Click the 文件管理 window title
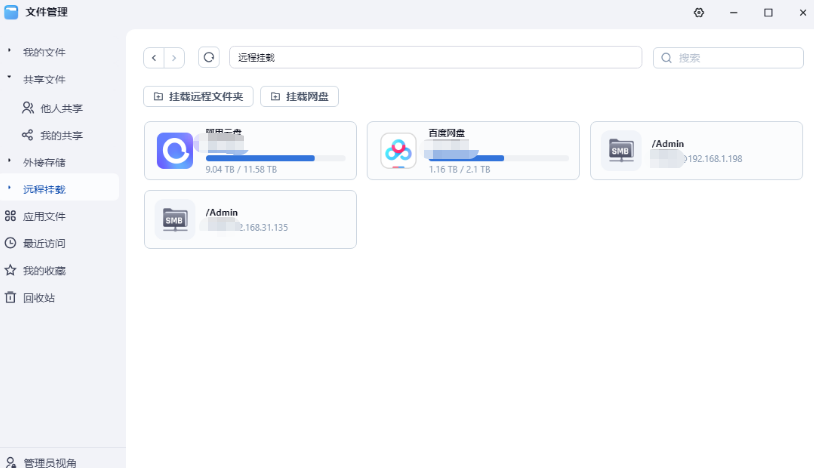The width and height of the screenshot is (814, 468). point(47,12)
